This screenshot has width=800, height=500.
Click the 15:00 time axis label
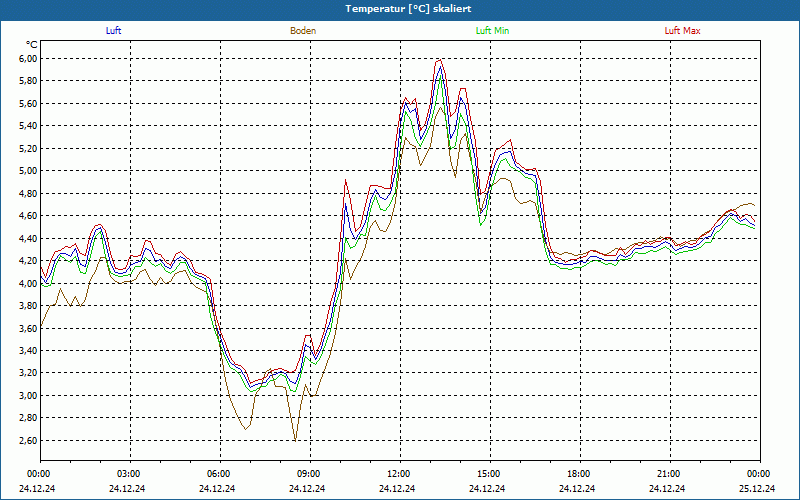[x=489, y=474]
